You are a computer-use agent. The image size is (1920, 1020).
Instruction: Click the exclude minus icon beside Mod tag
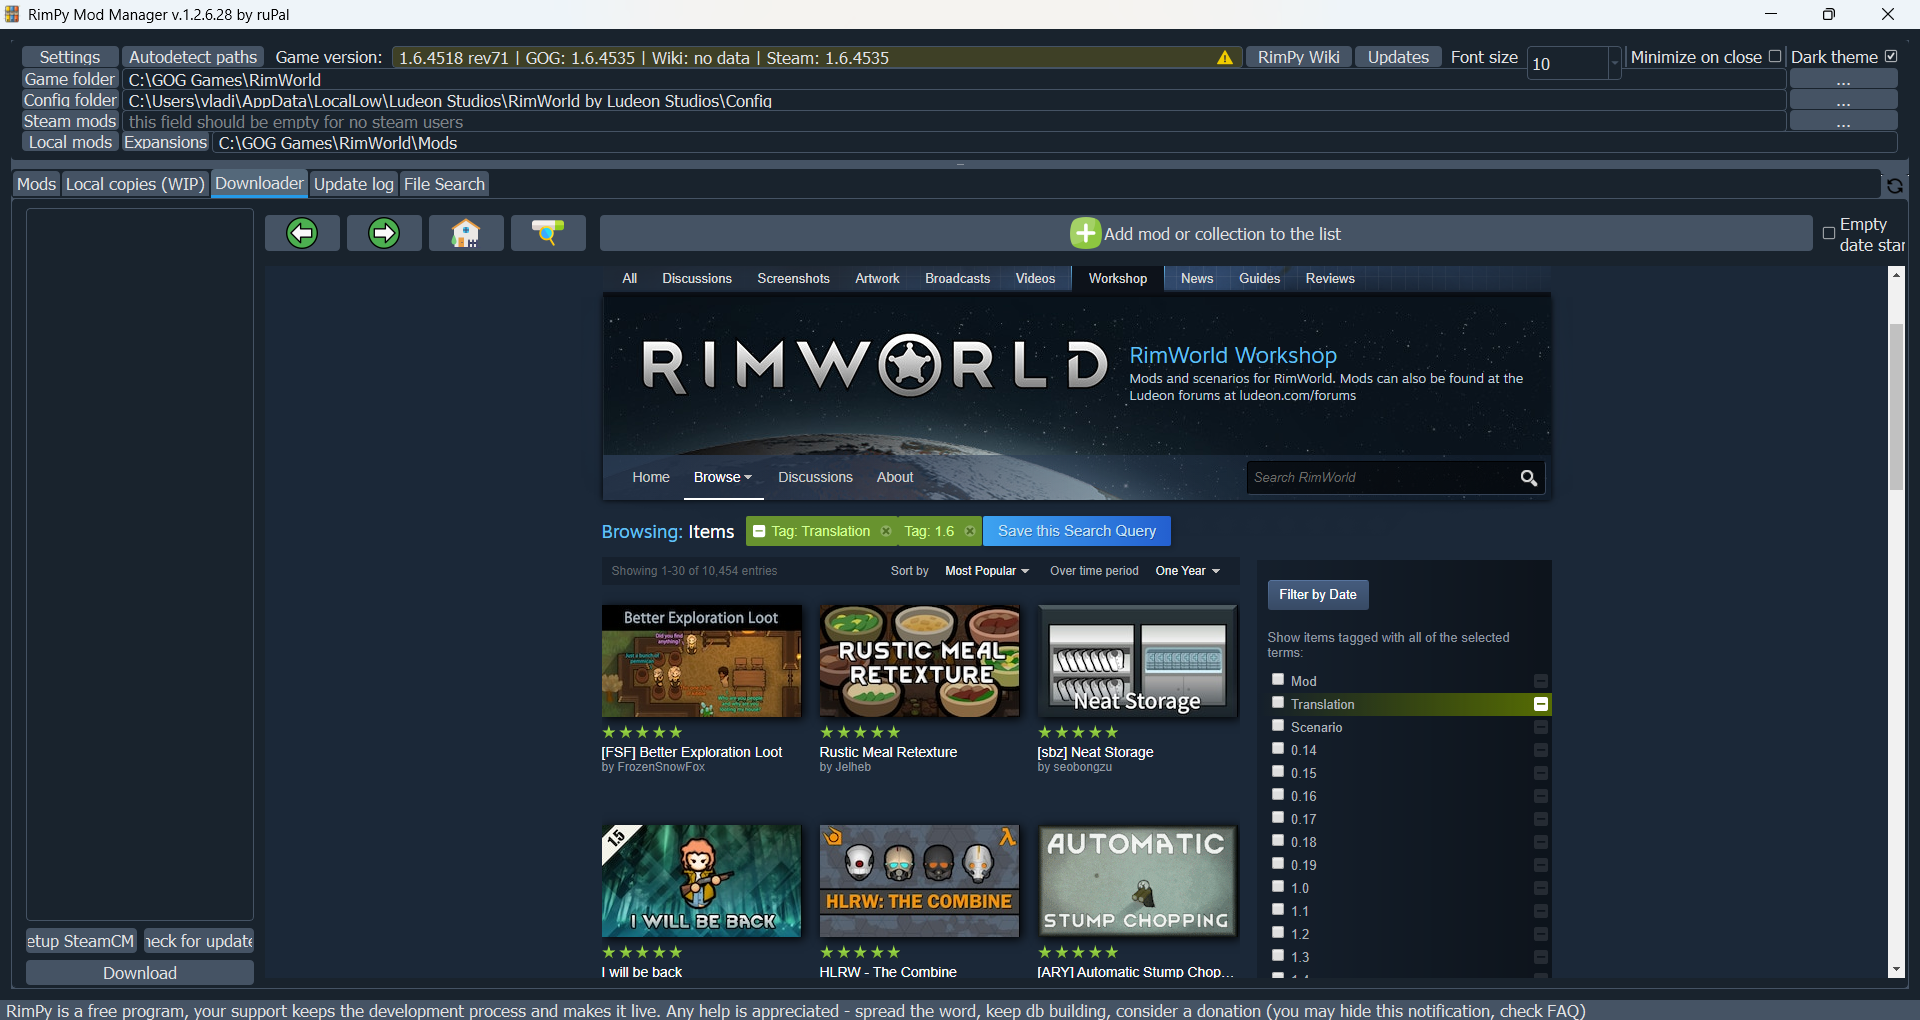click(x=1541, y=681)
